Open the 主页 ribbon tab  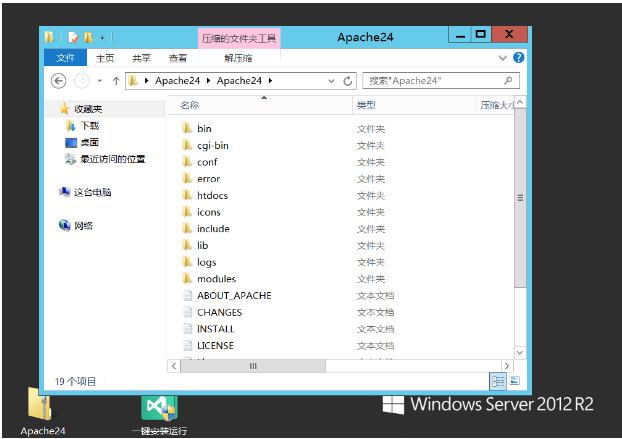pyautogui.click(x=105, y=58)
